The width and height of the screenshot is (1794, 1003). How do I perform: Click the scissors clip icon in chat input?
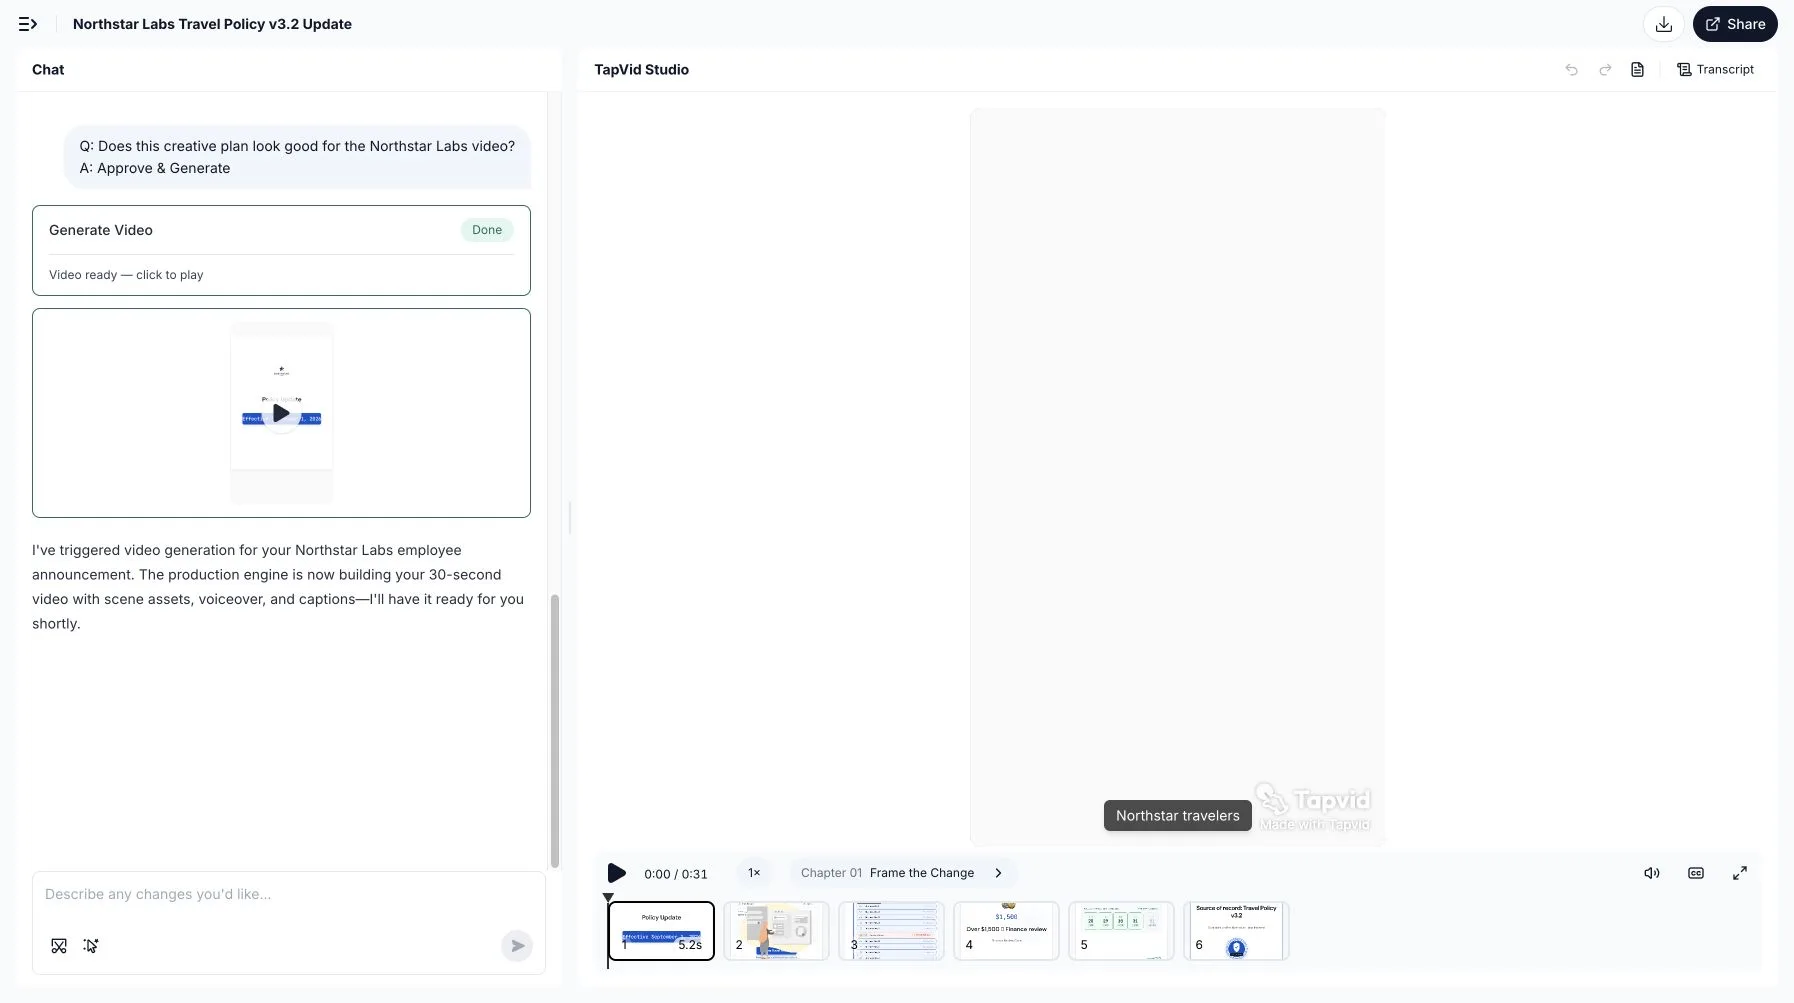[59, 946]
